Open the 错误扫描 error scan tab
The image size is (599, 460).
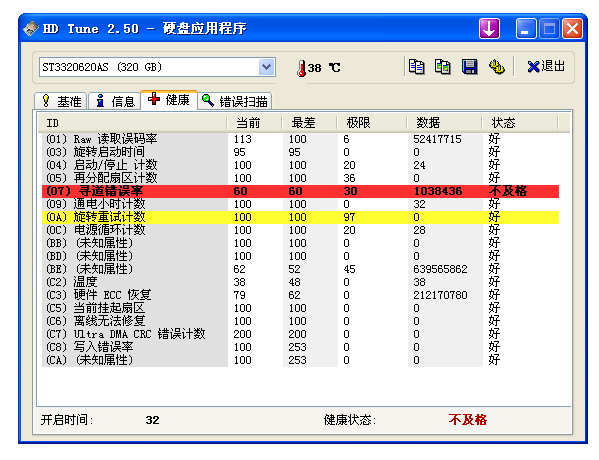[235, 101]
